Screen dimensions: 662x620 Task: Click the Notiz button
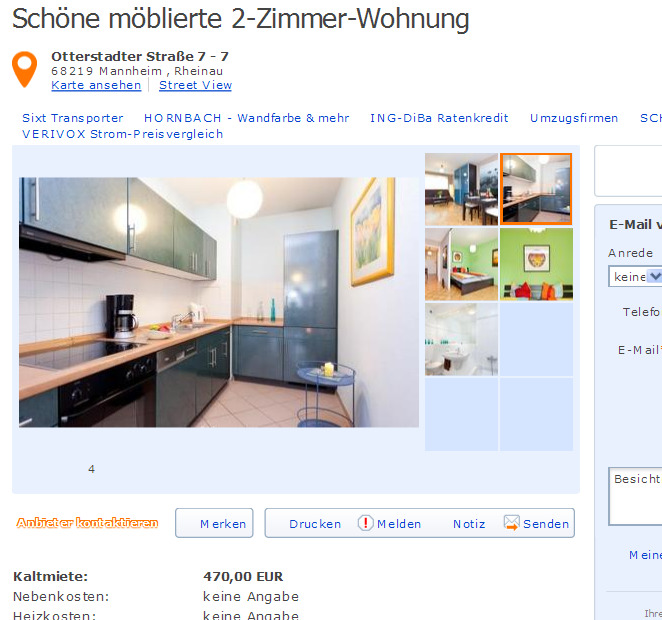point(469,524)
